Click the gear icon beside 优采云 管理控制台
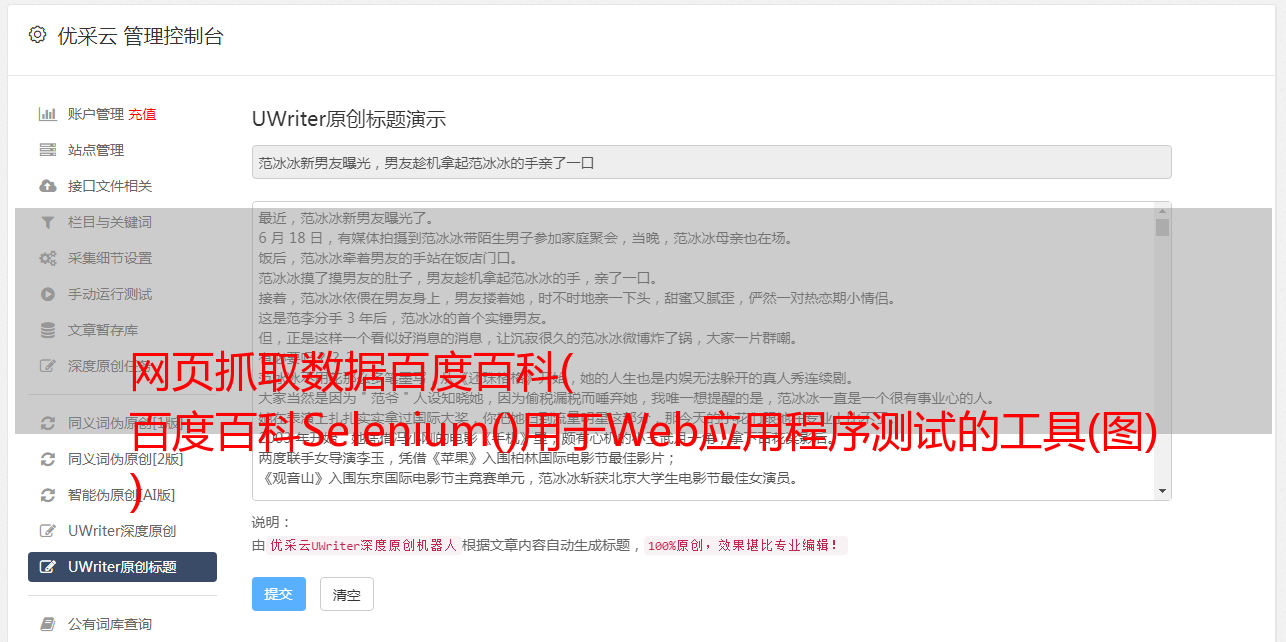The height and width of the screenshot is (642, 1286). [x=37, y=35]
